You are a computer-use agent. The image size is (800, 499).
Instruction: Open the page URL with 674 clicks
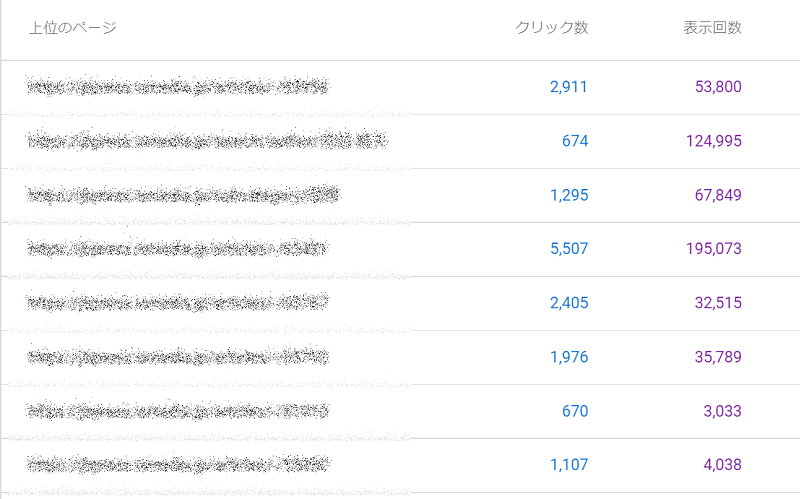(207, 140)
